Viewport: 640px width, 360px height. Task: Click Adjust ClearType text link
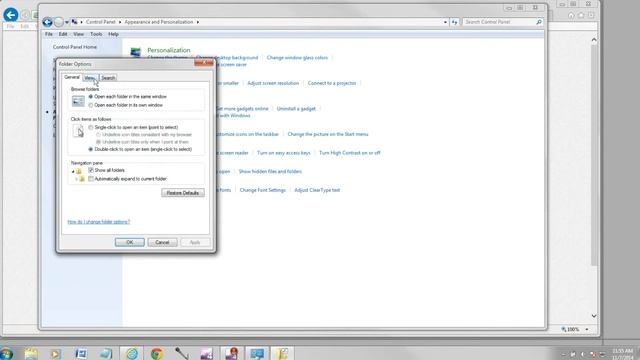point(317,190)
